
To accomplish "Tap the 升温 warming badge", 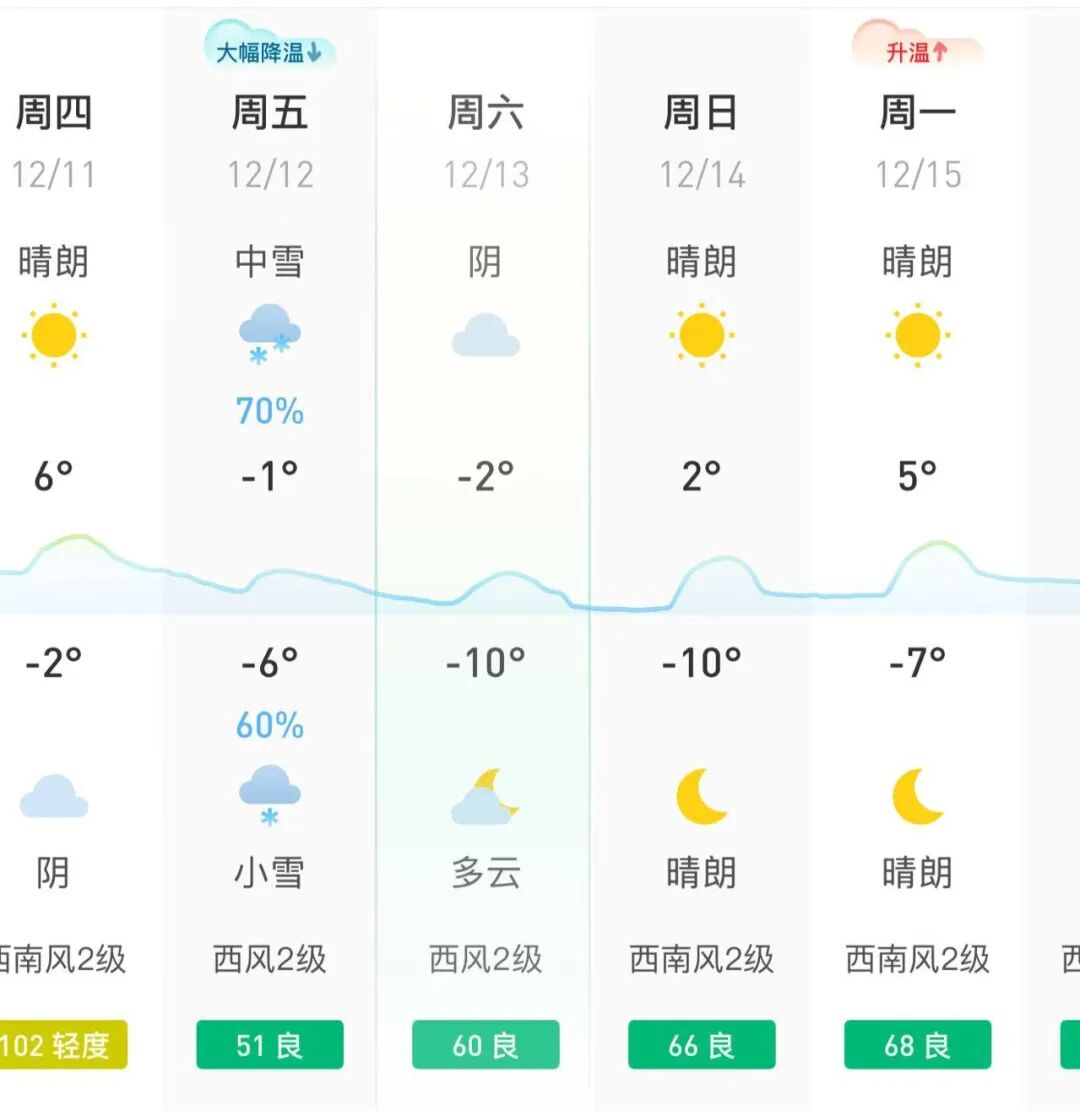I will [x=917, y=52].
